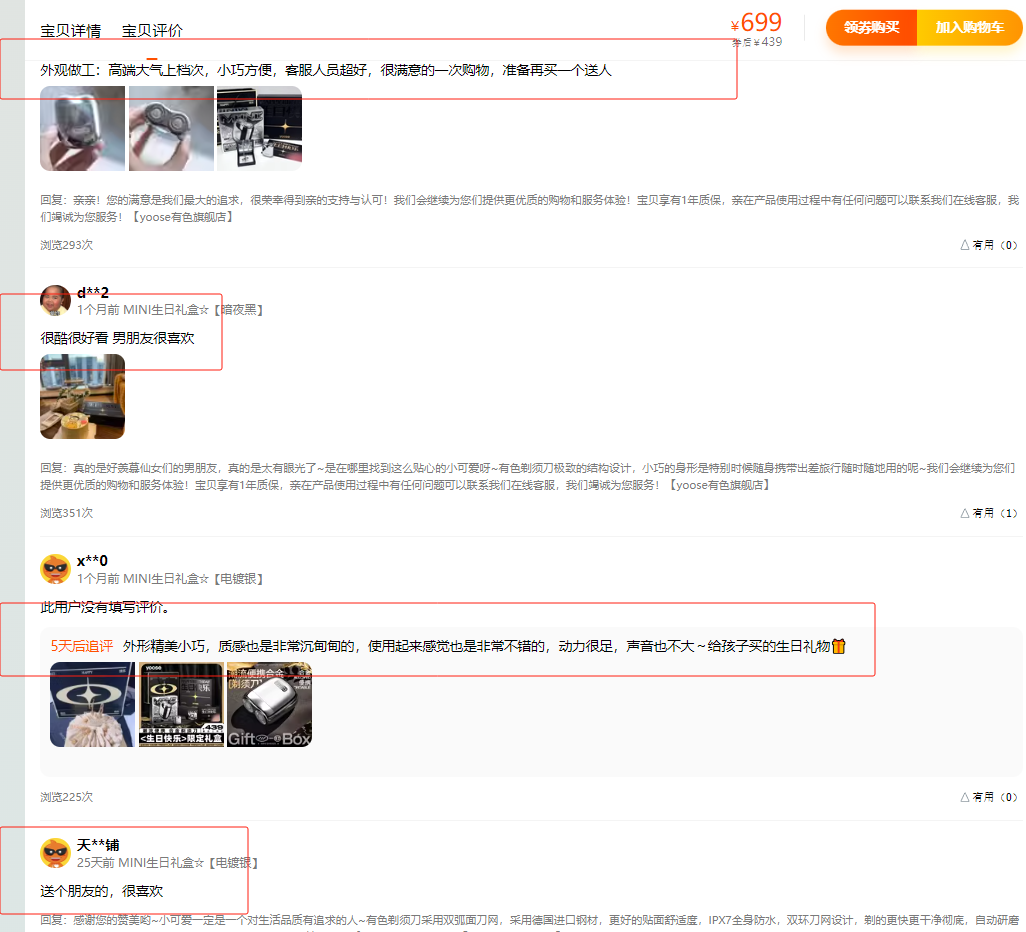Mark the 浏览293次 review as 有用
This screenshot has height=932, width=1026.
[x=989, y=245]
